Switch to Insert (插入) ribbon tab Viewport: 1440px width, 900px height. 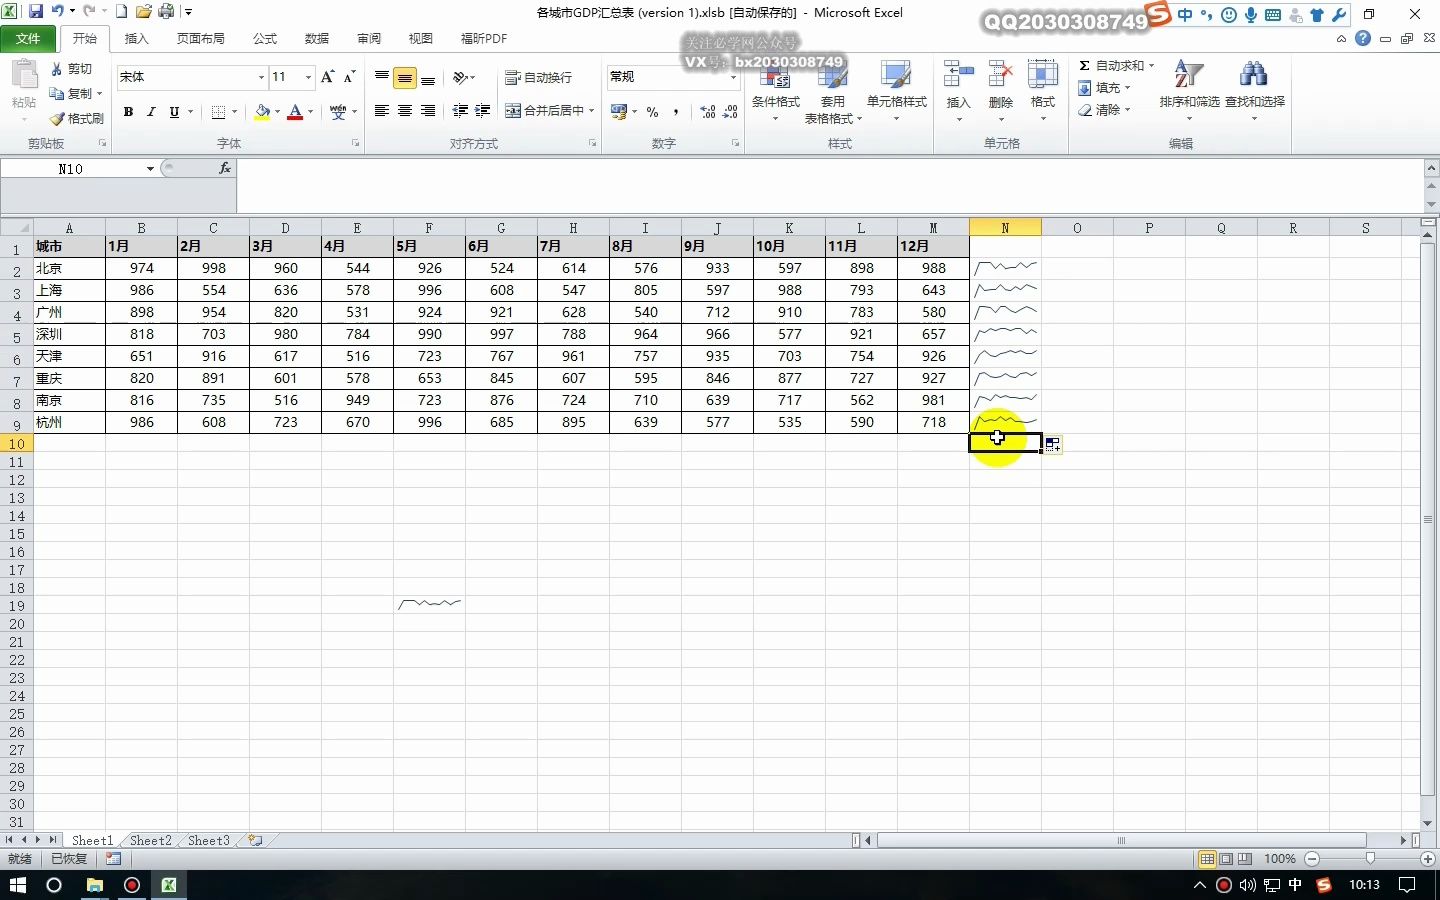click(x=136, y=39)
